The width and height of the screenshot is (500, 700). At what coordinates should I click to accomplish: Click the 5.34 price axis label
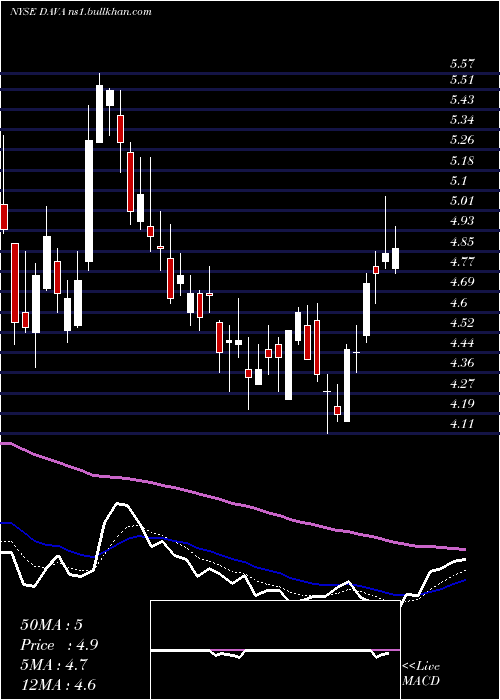(462, 120)
